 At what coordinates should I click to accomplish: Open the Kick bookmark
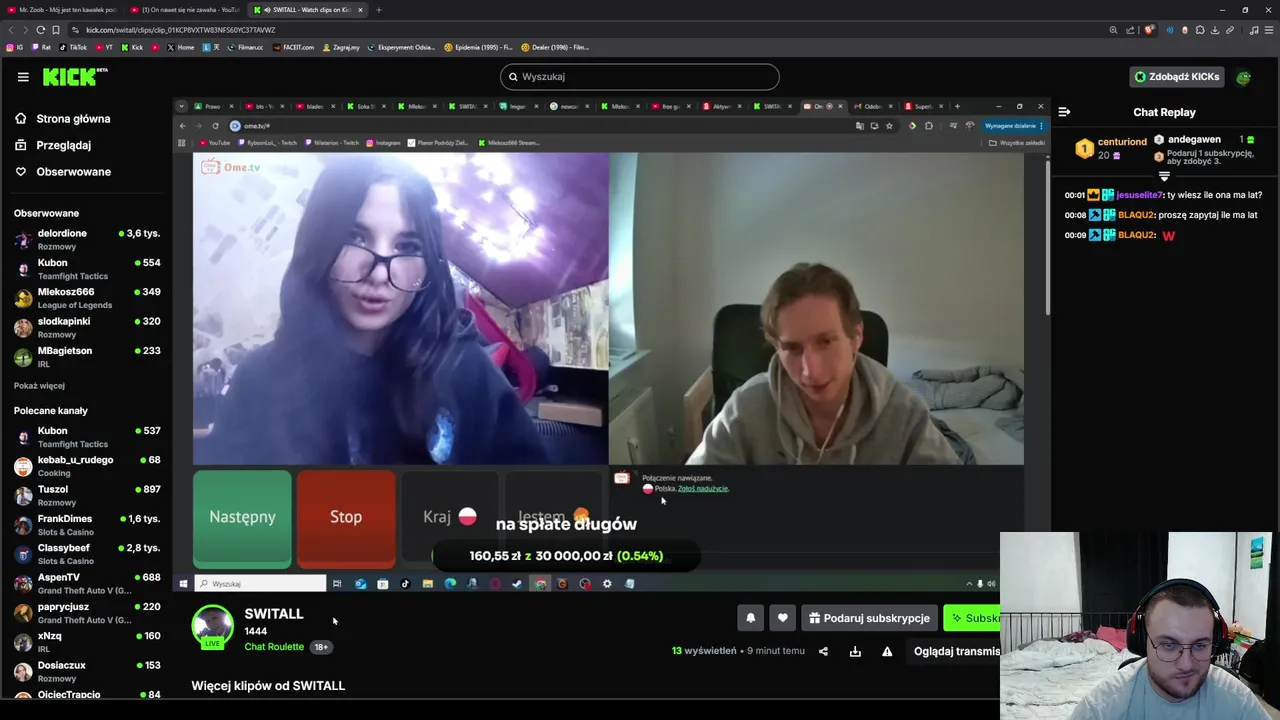[132, 47]
